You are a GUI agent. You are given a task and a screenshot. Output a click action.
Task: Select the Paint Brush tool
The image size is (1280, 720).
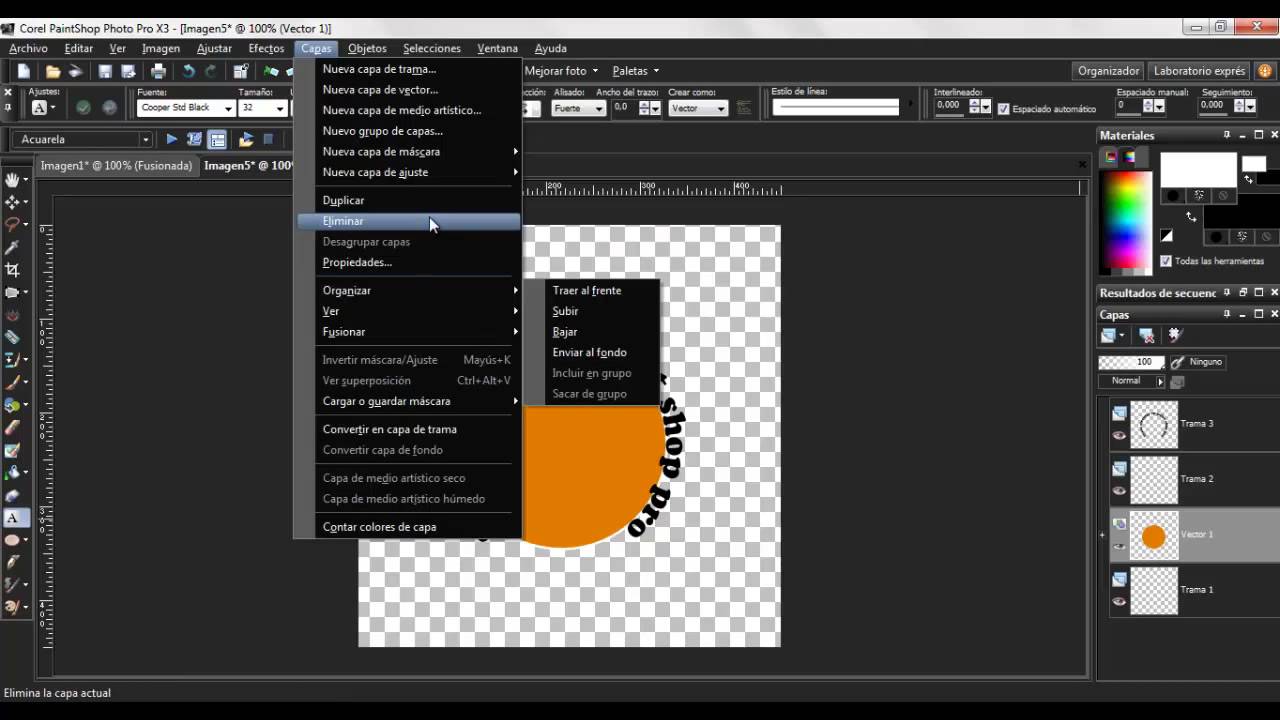13,382
